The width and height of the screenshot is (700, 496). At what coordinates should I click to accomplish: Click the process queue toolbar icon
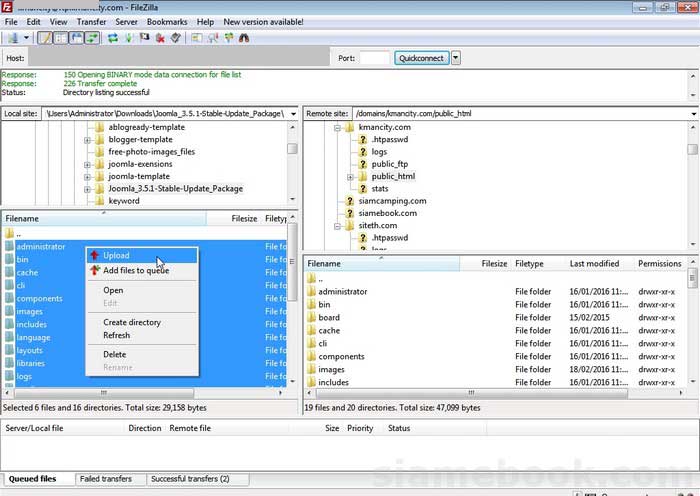point(129,38)
